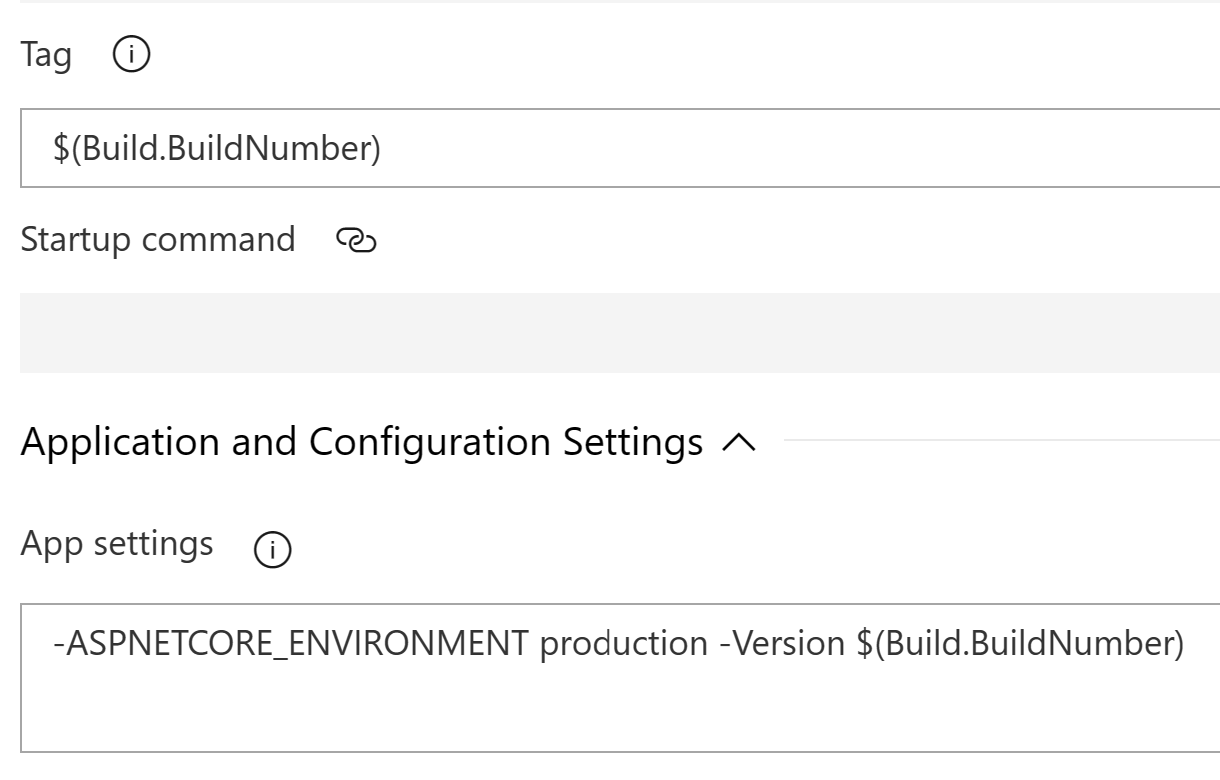Viewport: 1220px width, 780px height.
Task: Place cursor on -ASPNETCORE_ENVIRONMENT text
Action: (291, 644)
